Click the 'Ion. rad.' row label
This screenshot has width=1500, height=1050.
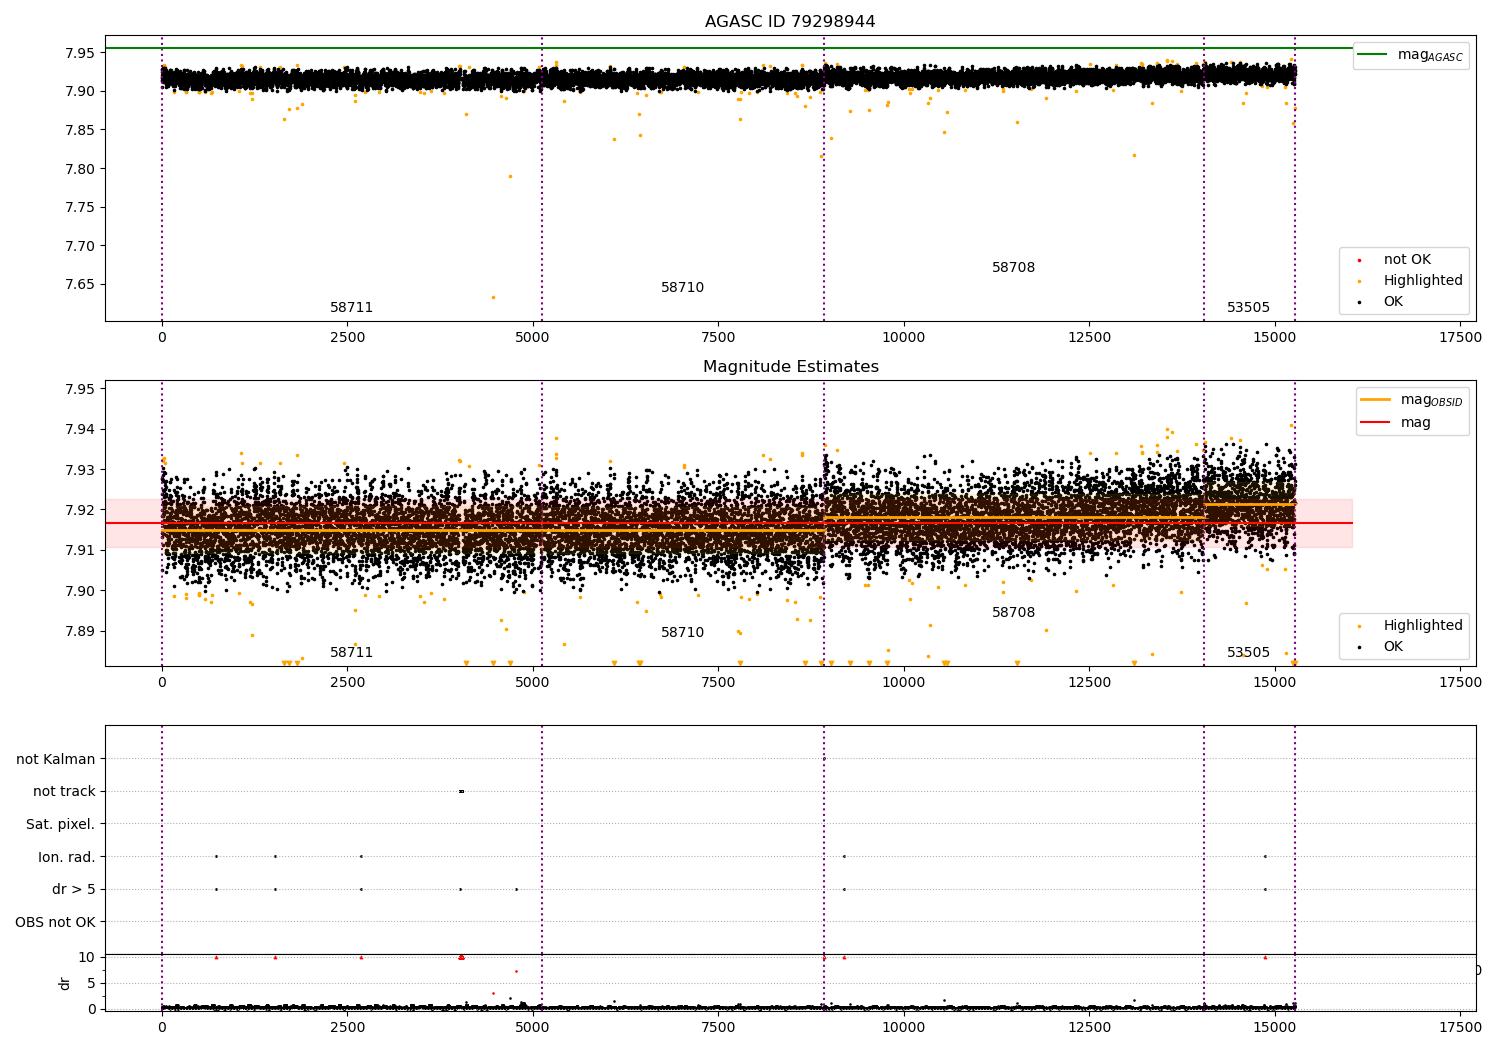pyautogui.click(x=67, y=857)
